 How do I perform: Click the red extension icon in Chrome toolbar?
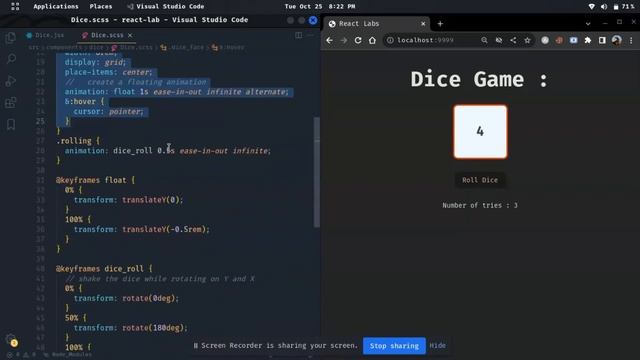559,40
